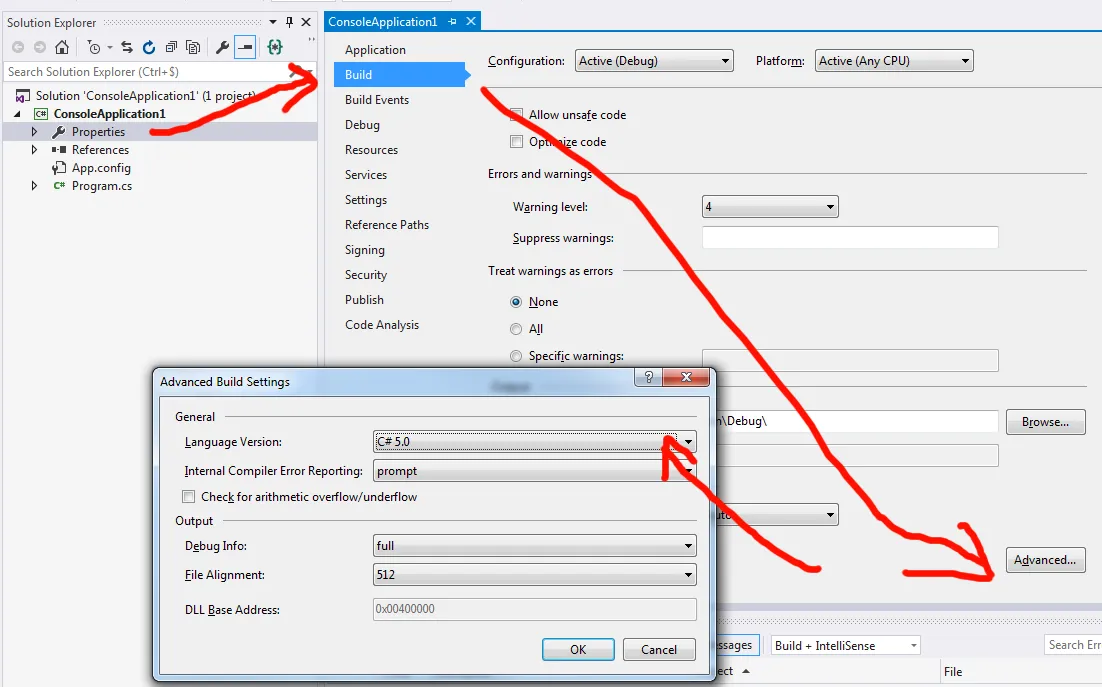
Task: Toggle the Optimize code checkbox
Action: 517,142
